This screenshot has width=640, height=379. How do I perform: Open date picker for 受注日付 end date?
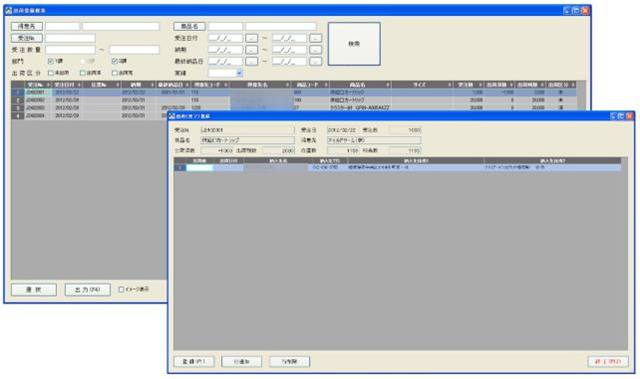[x=316, y=38]
